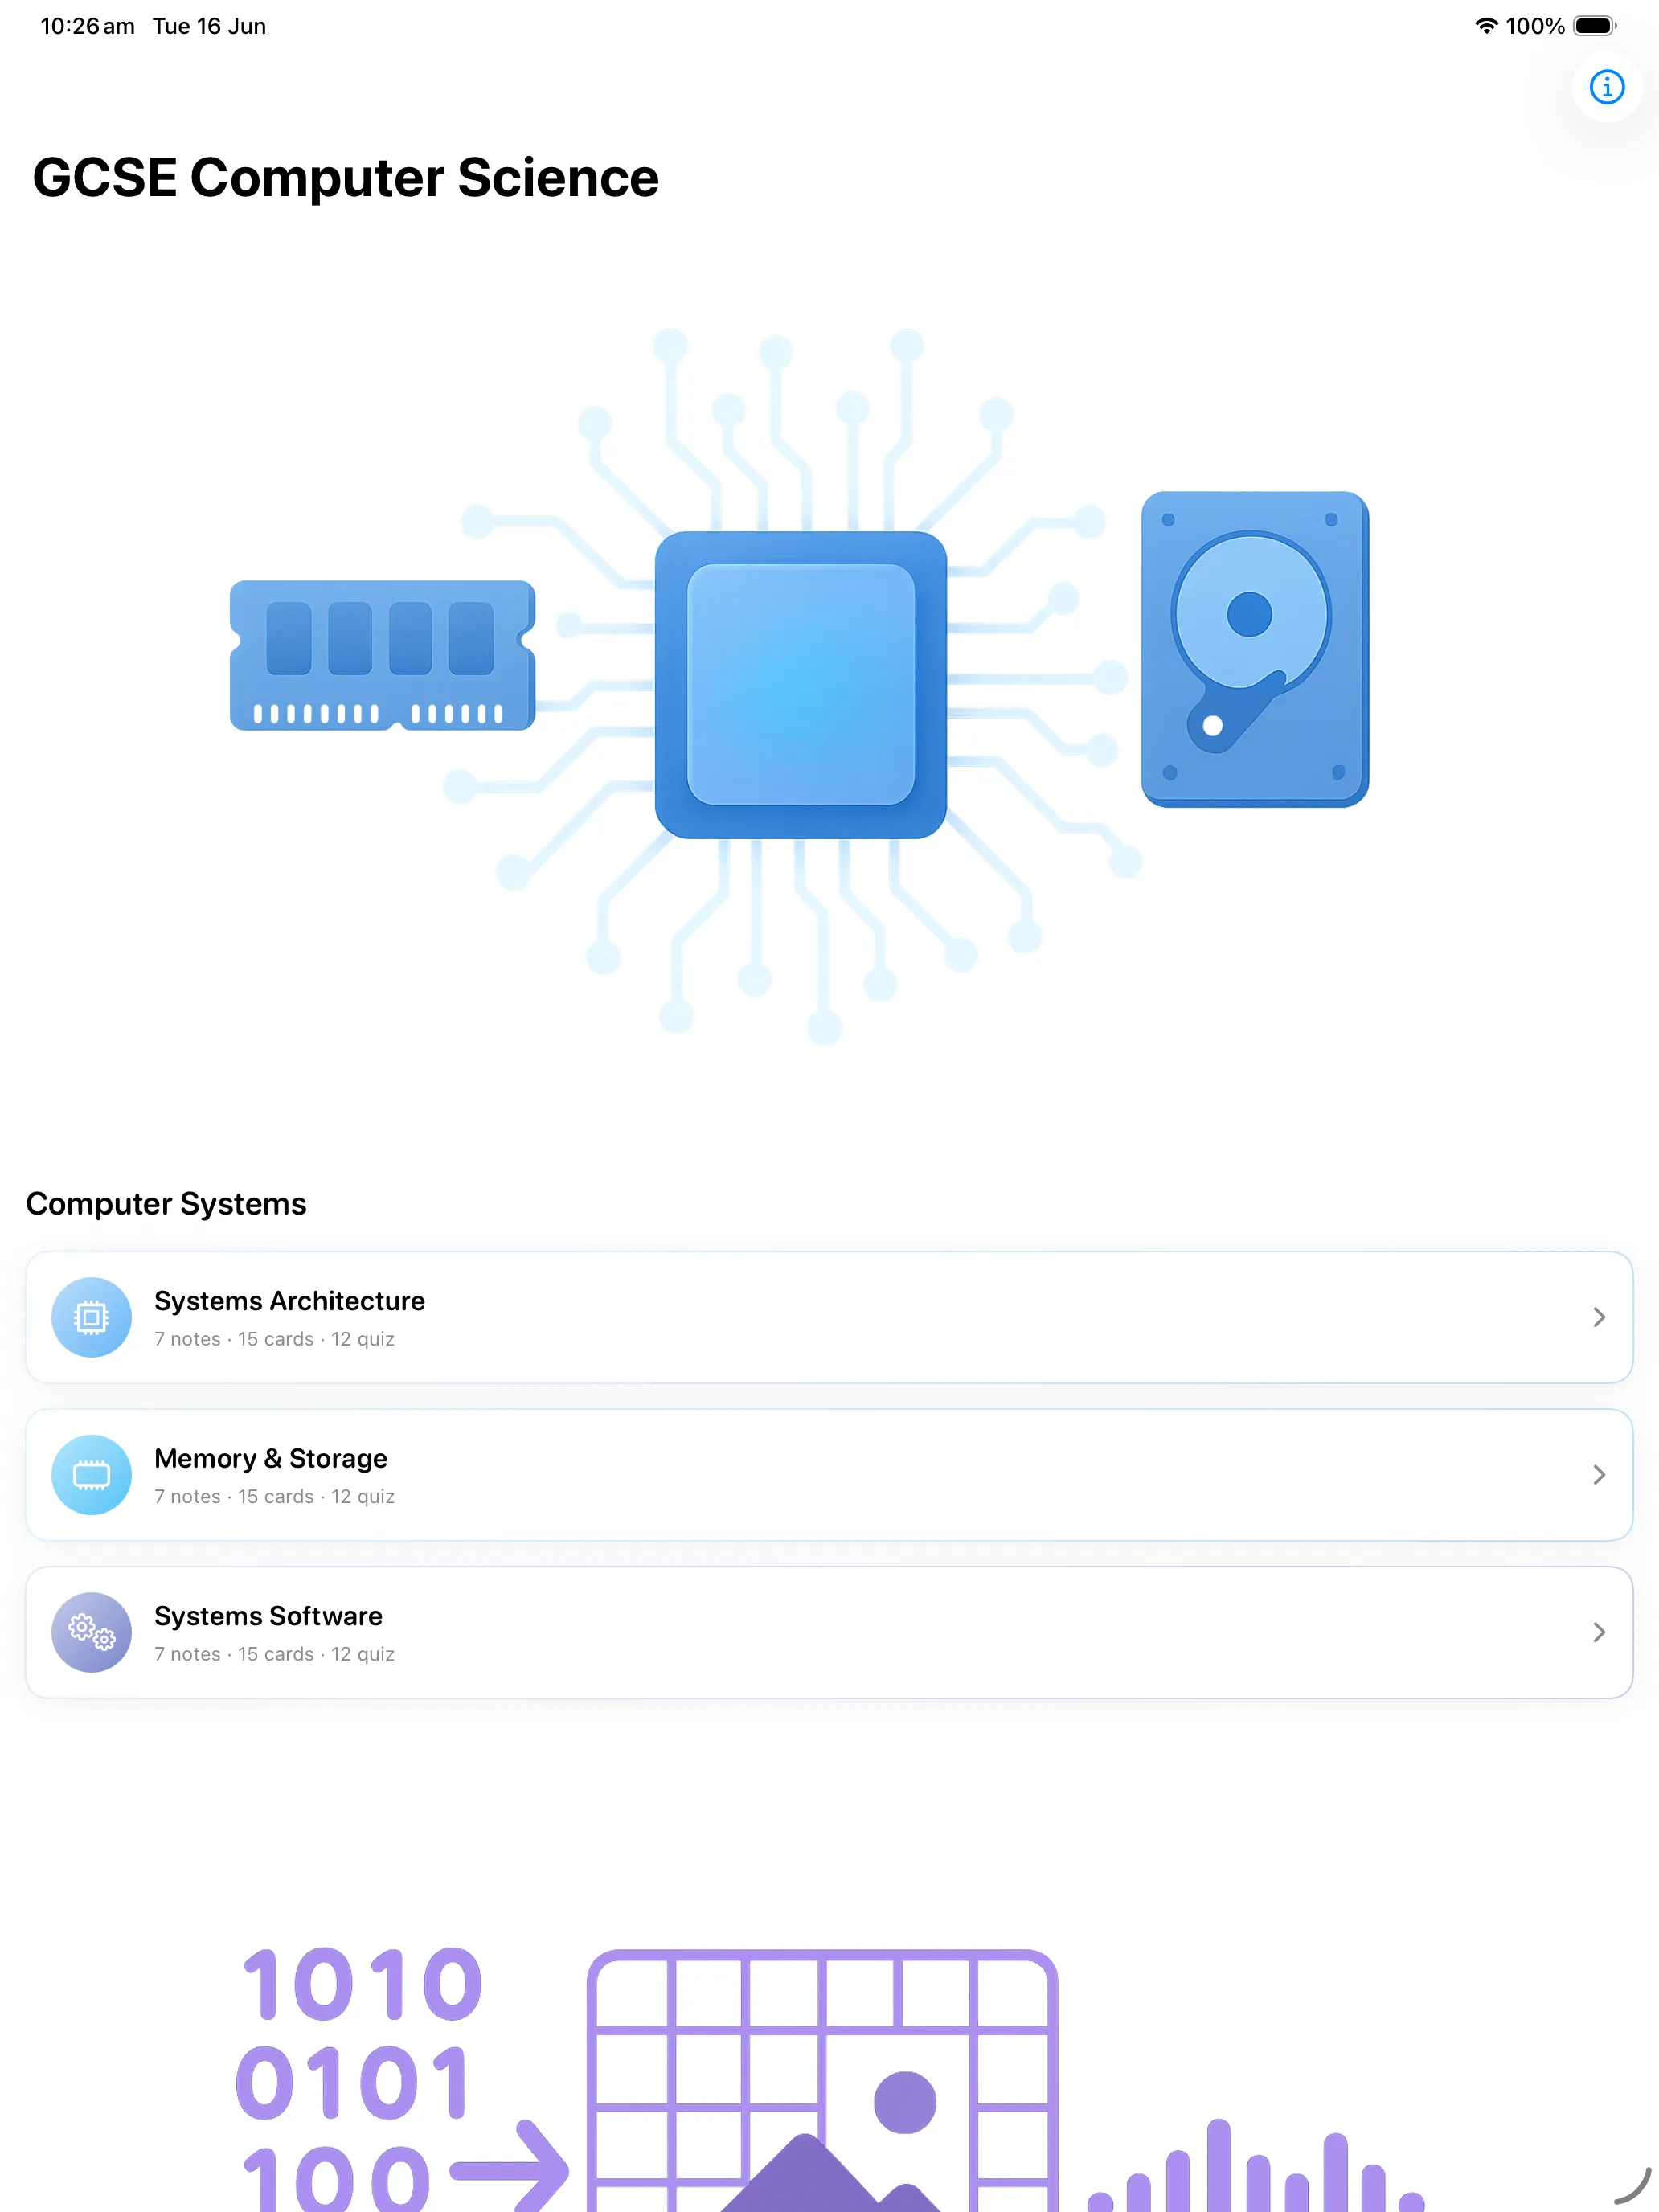Viewport: 1659px width, 2212px height.
Task: Click Memory & Storage's '7 notes · 15 cards · 12 quiz' text
Action: tap(274, 1496)
